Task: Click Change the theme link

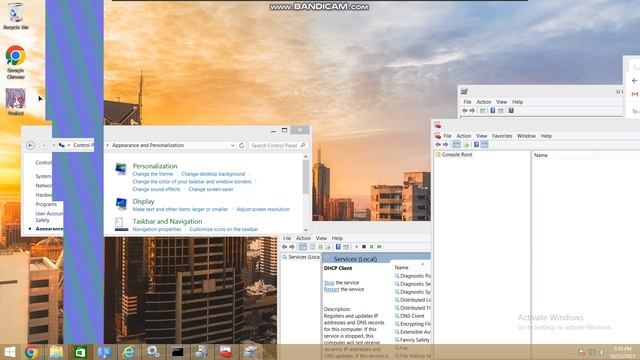Action: point(153,174)
